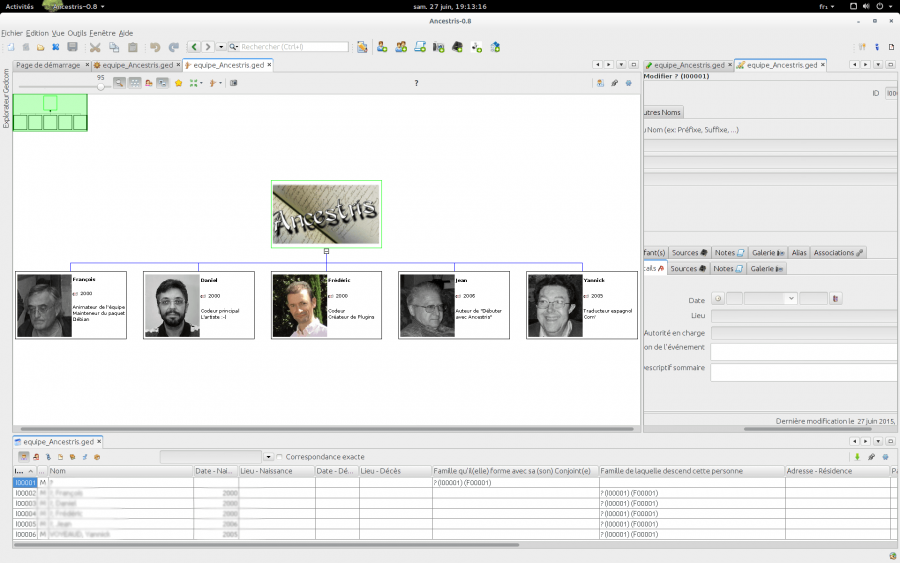
Task: Select the Ancestris logo node in tree
Action: [x=326, y=214]
